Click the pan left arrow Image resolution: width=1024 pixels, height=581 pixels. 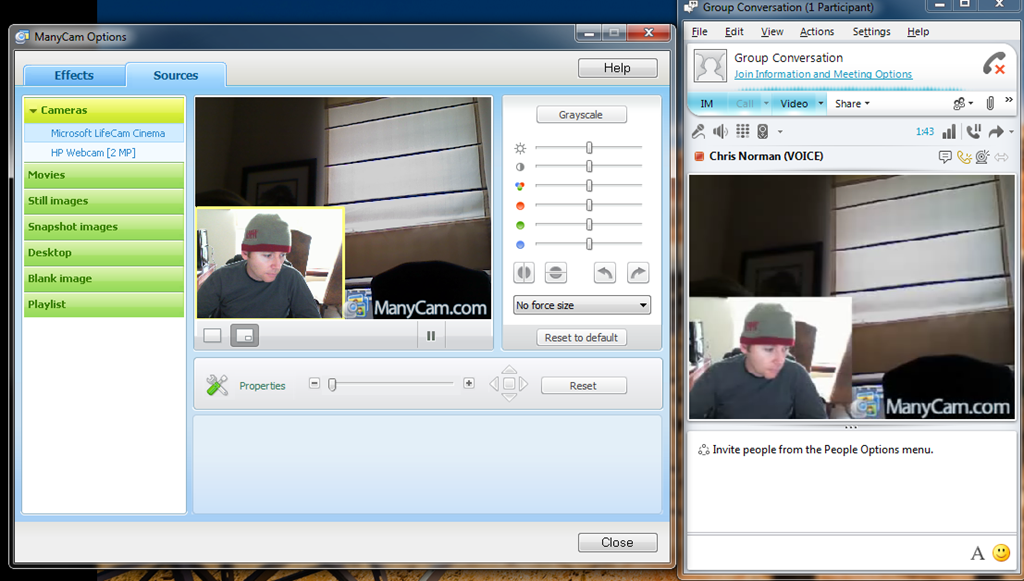click(x=495, y=384)
